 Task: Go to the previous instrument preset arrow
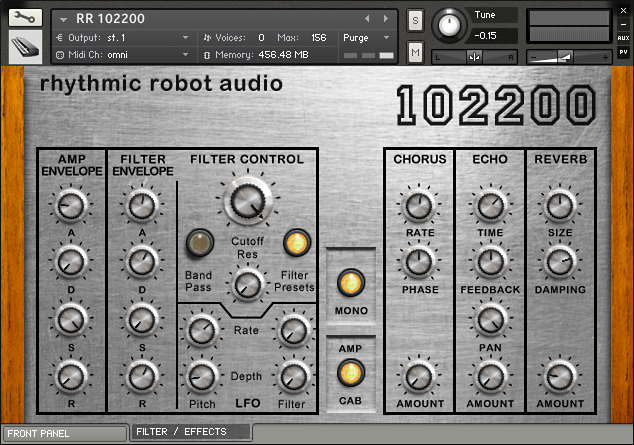[367, 19]
